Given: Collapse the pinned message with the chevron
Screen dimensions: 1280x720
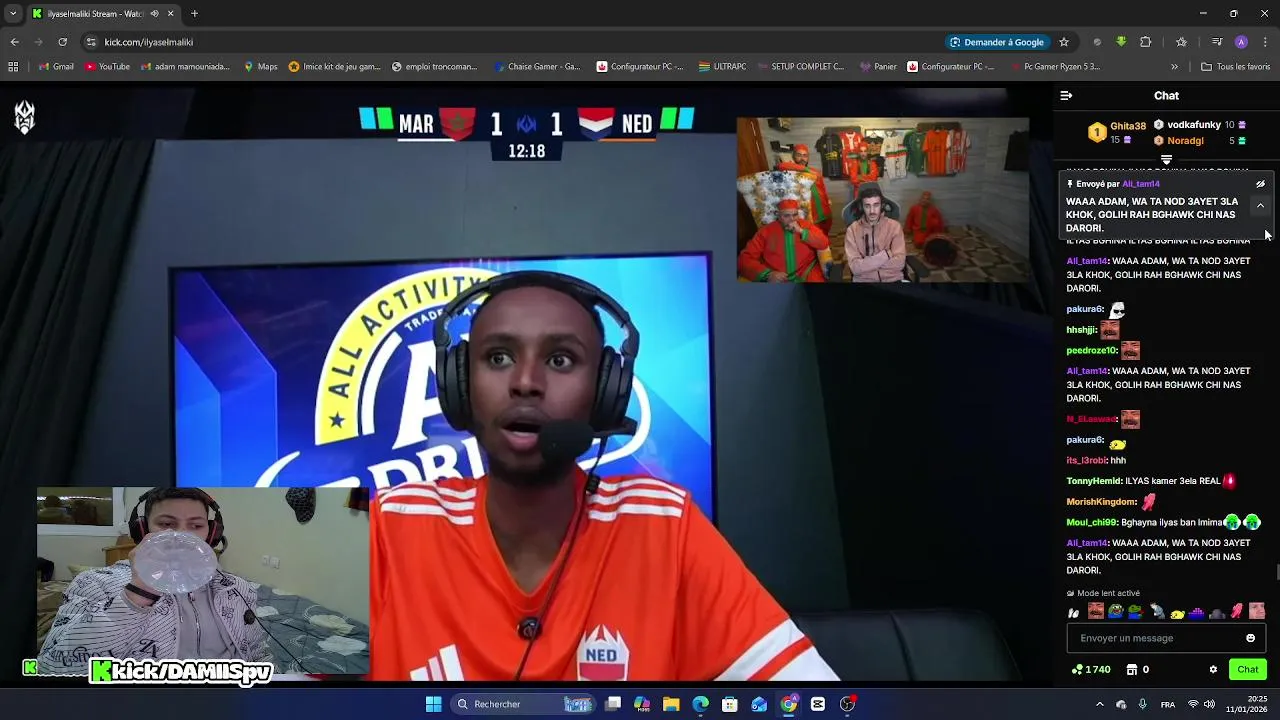Looking at the screenshot, I should click(1260, 205).
